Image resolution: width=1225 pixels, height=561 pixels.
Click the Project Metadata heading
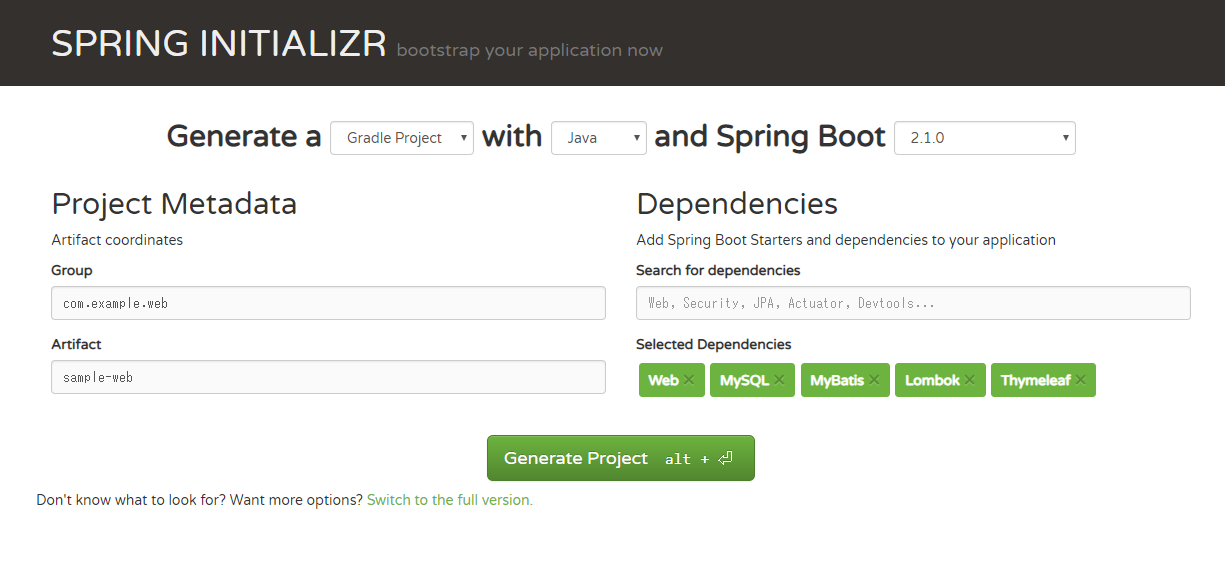click(174, 204)
